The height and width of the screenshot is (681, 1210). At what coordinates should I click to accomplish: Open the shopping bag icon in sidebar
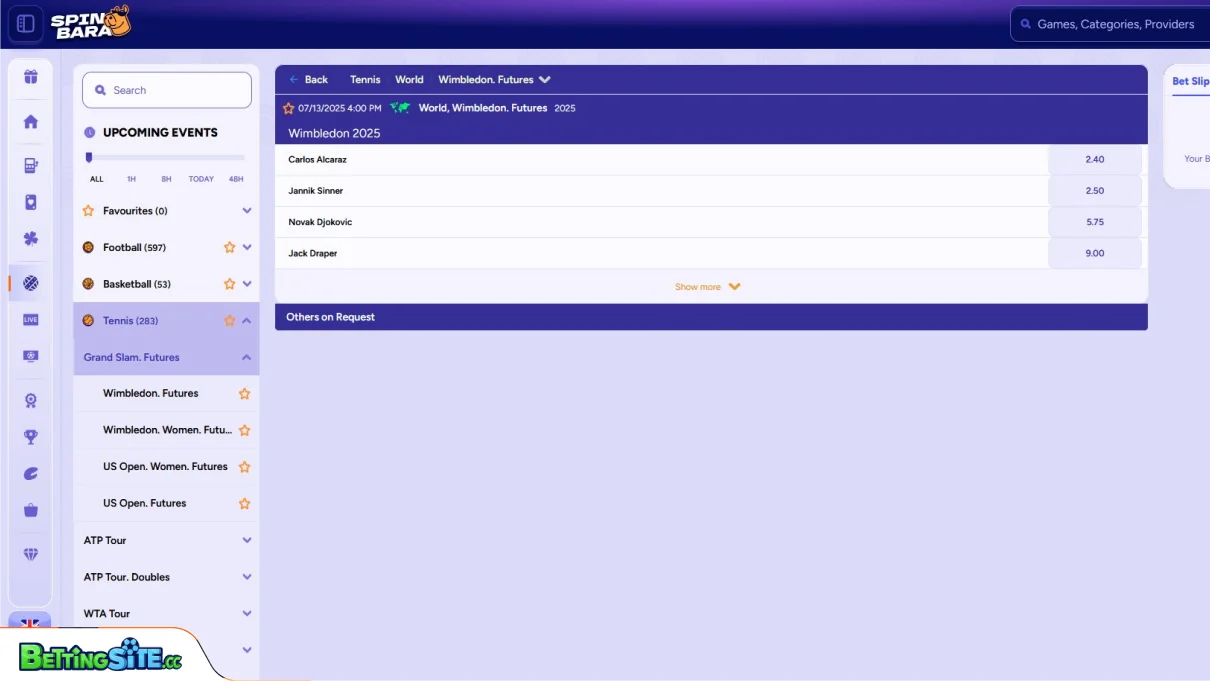(30, 509)
